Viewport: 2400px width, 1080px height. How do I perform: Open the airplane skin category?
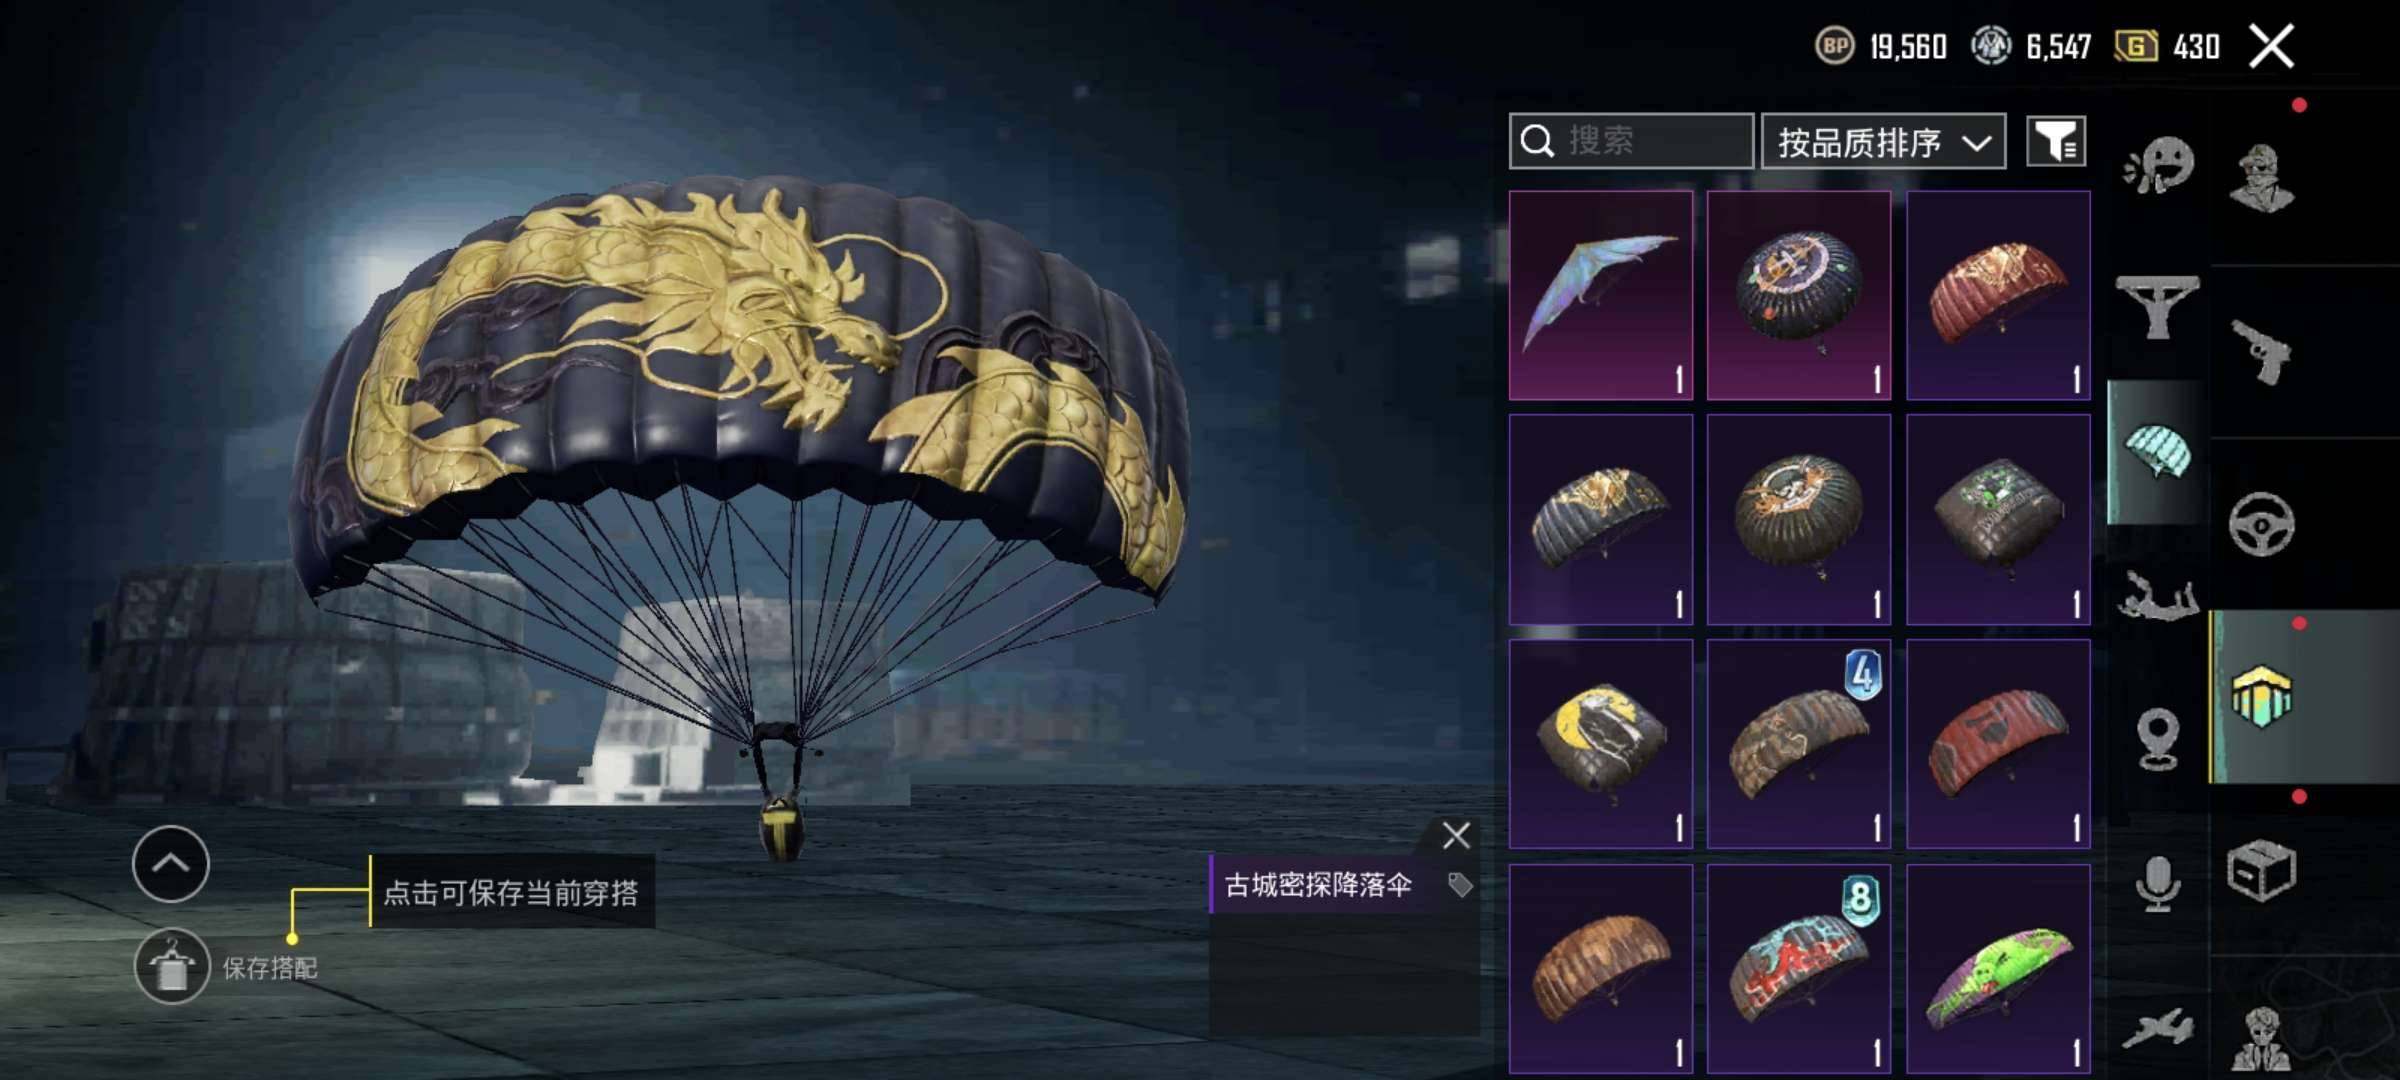click(x=2158, y=1028)
